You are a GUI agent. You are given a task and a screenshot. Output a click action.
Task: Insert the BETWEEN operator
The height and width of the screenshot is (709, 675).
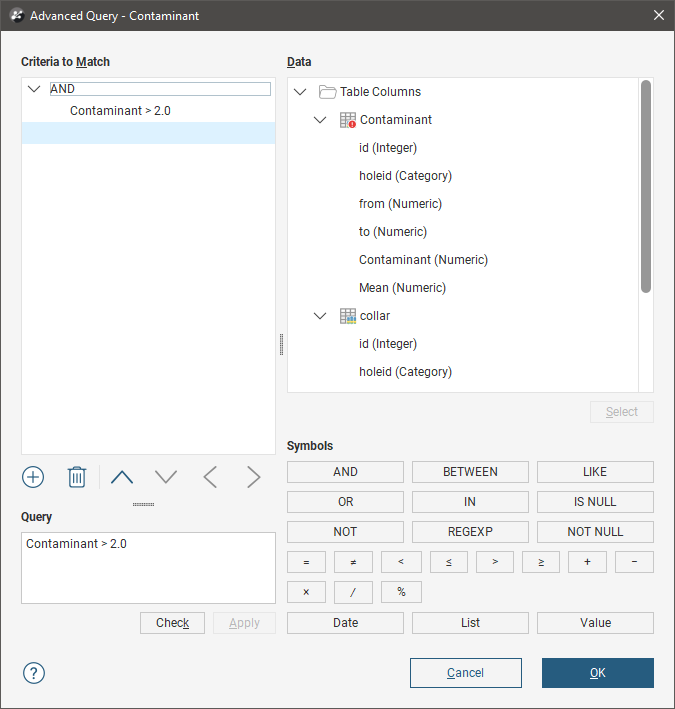tap(470, 472)
